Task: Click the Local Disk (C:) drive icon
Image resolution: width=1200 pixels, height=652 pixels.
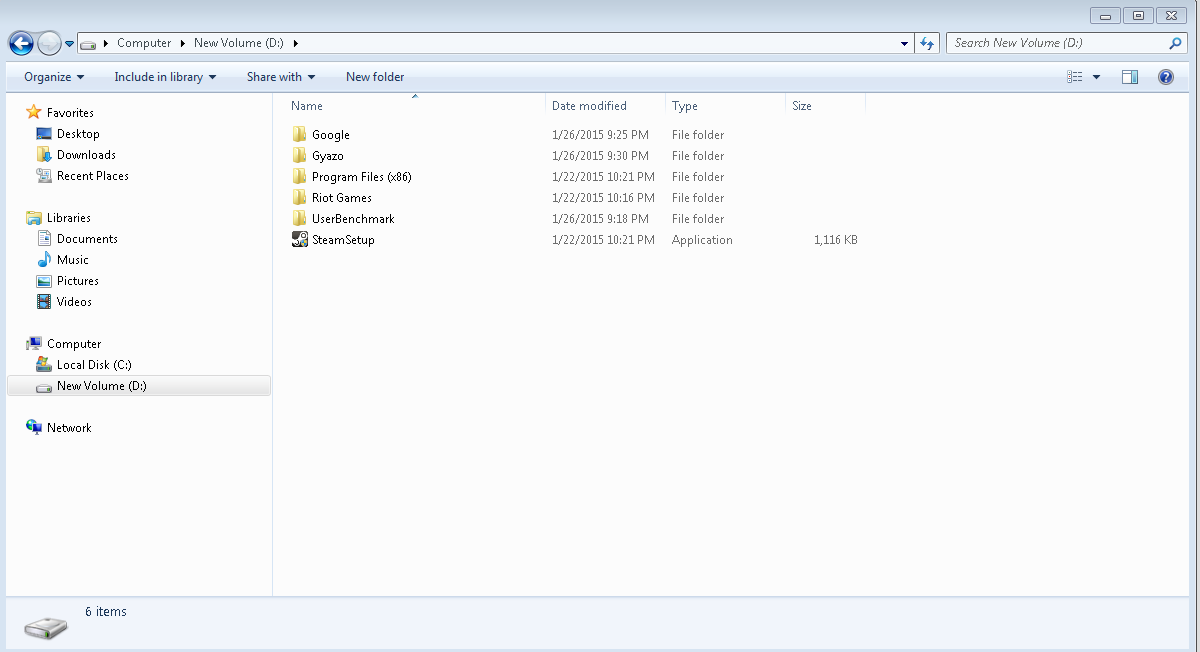Action: 44,365
